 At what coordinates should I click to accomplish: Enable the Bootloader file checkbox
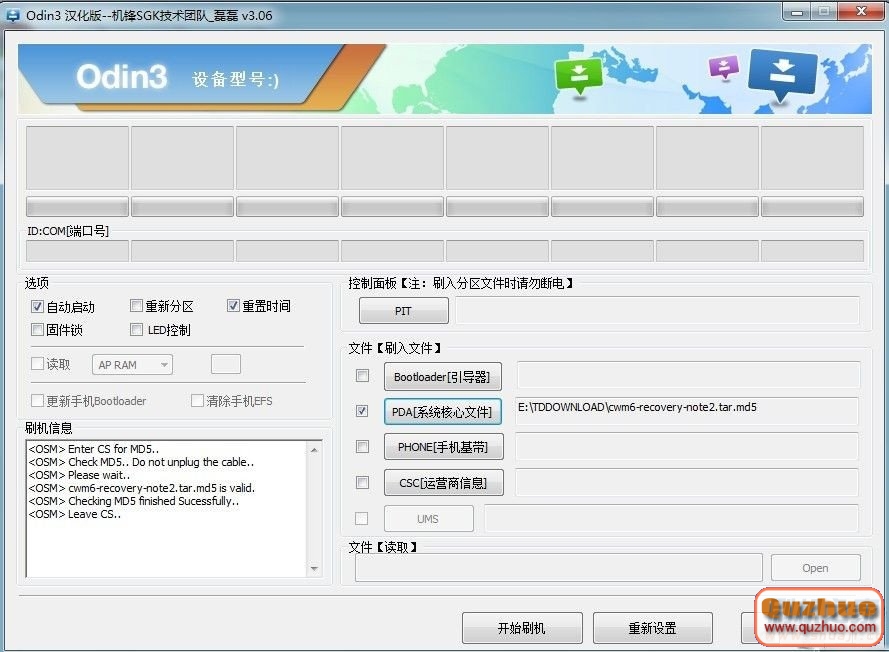click(362, 376)
